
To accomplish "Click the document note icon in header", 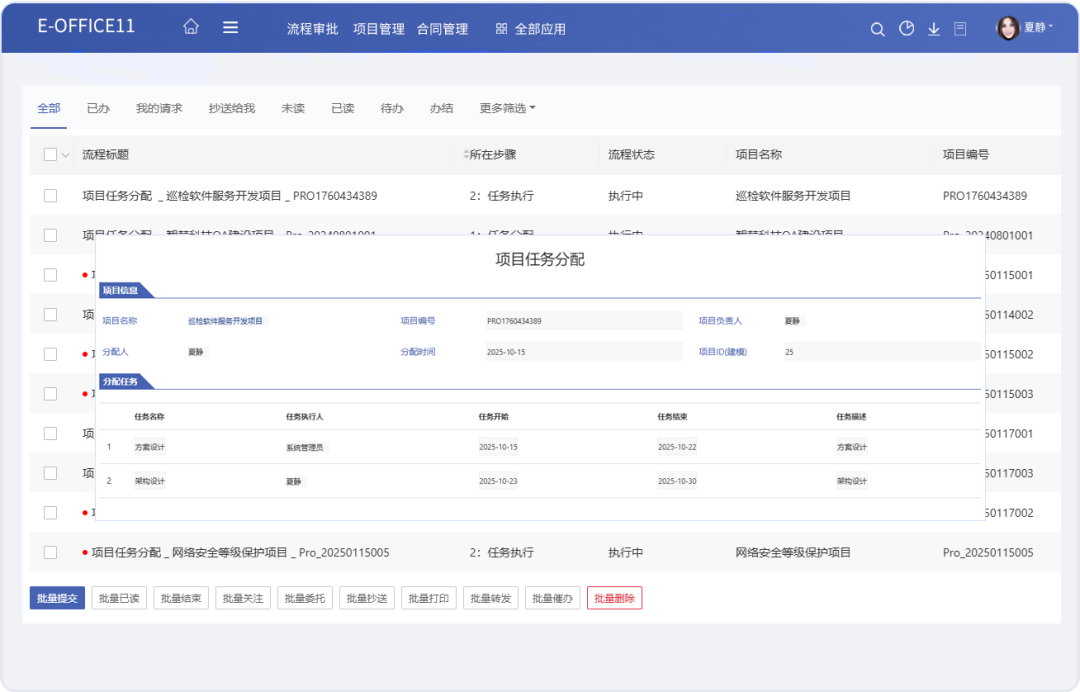I will (961, 29).
